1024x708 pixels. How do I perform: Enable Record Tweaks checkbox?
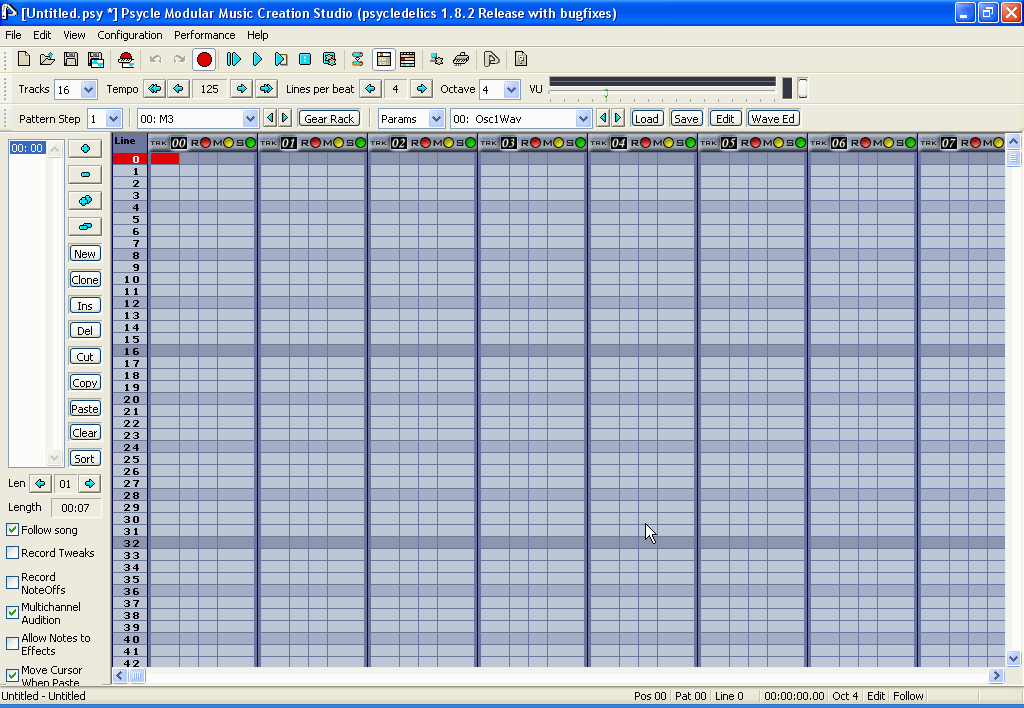click(x=12, y=553)
